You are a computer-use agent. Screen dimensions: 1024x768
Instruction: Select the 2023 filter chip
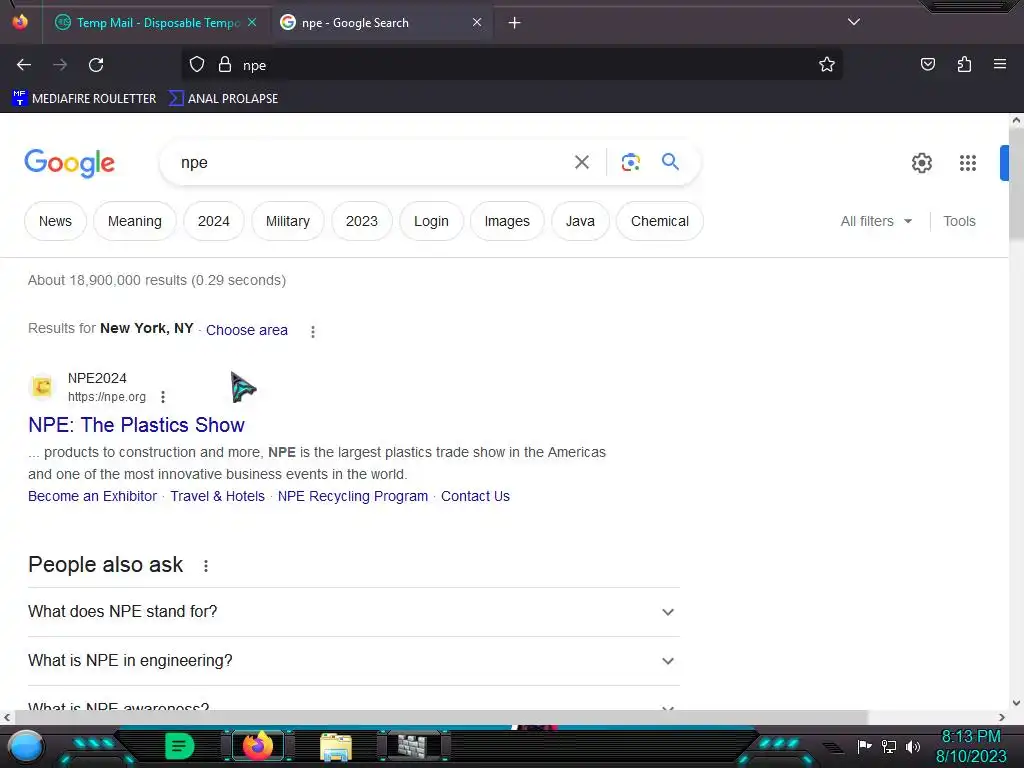point(362,221)
